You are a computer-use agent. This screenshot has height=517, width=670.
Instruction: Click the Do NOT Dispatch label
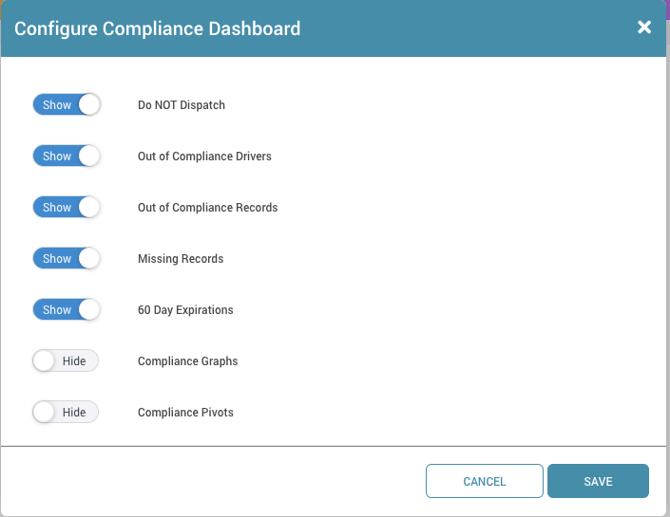coord(181,105)
